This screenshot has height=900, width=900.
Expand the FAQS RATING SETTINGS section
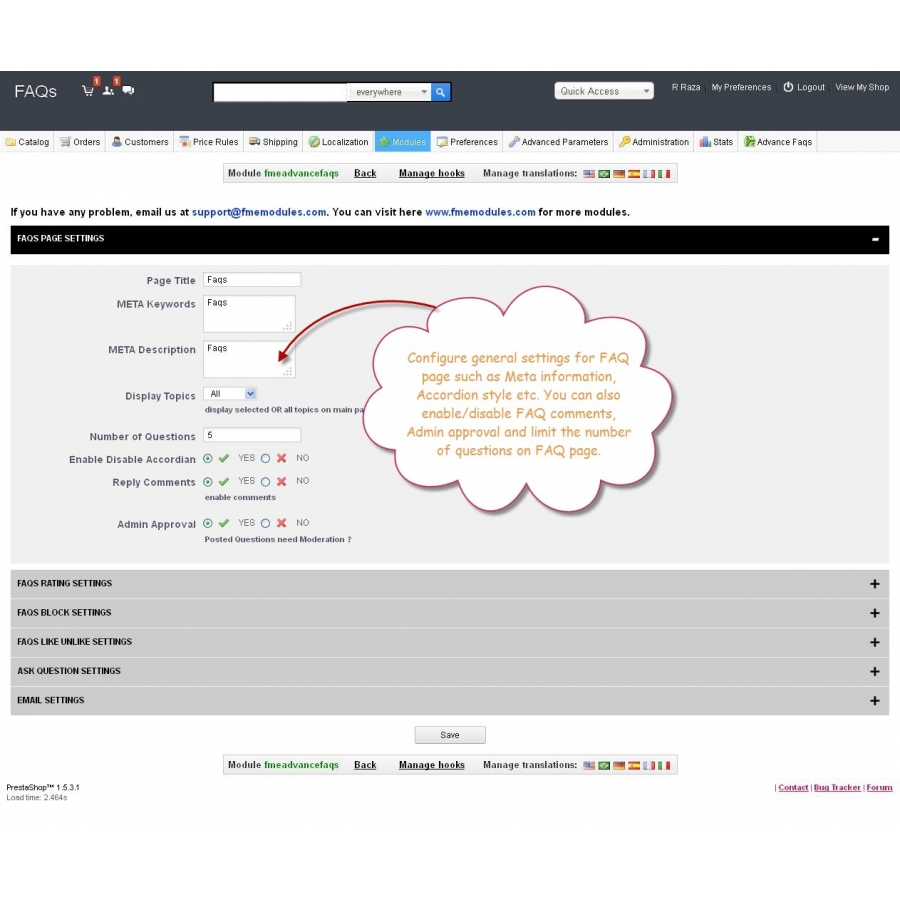(x=874, y=583)
